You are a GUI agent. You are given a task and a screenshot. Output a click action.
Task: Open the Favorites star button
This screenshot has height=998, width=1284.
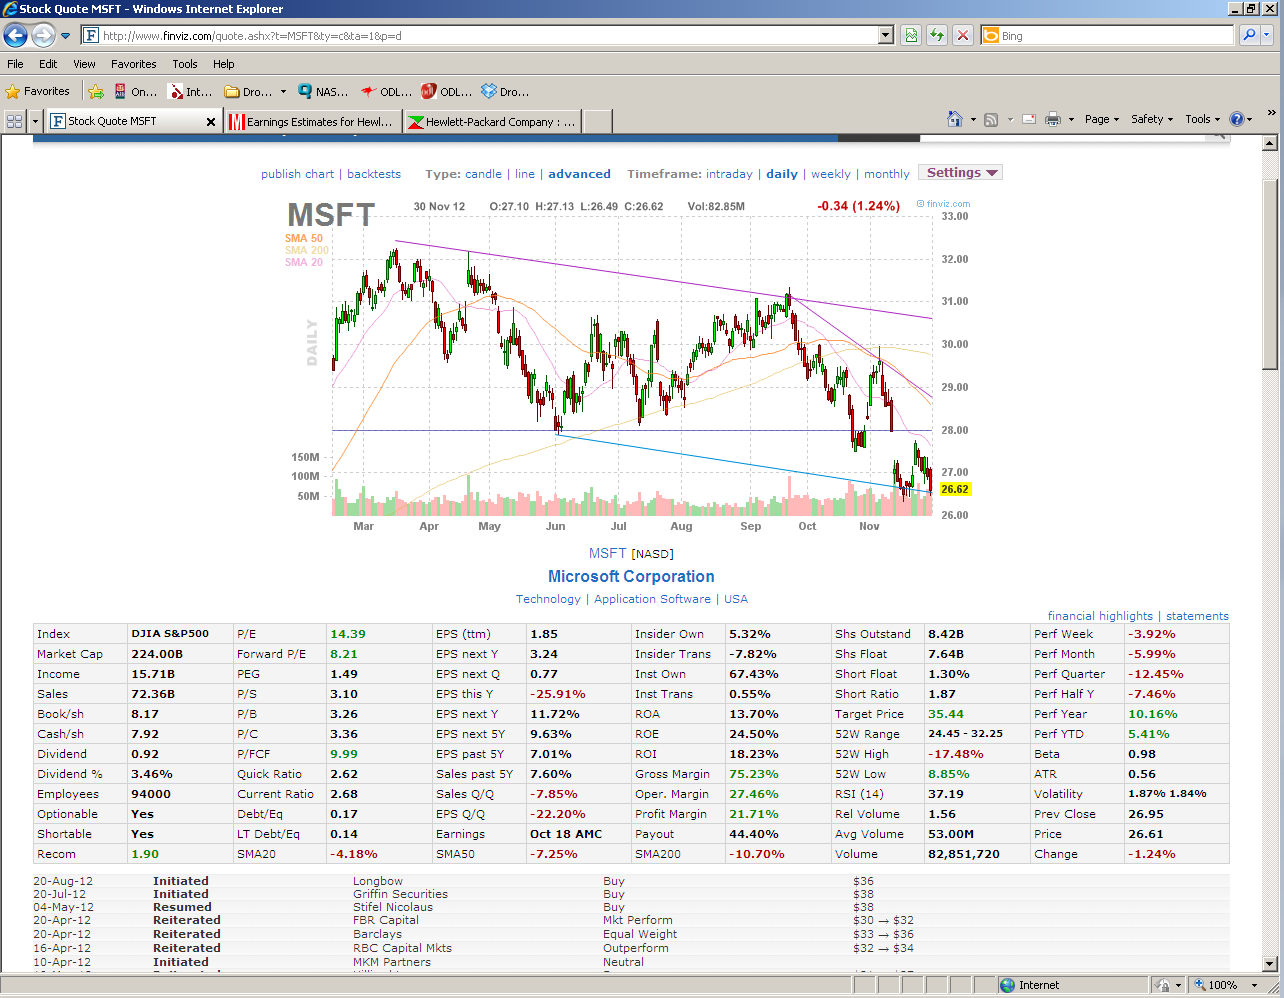[x=38, y=91]
